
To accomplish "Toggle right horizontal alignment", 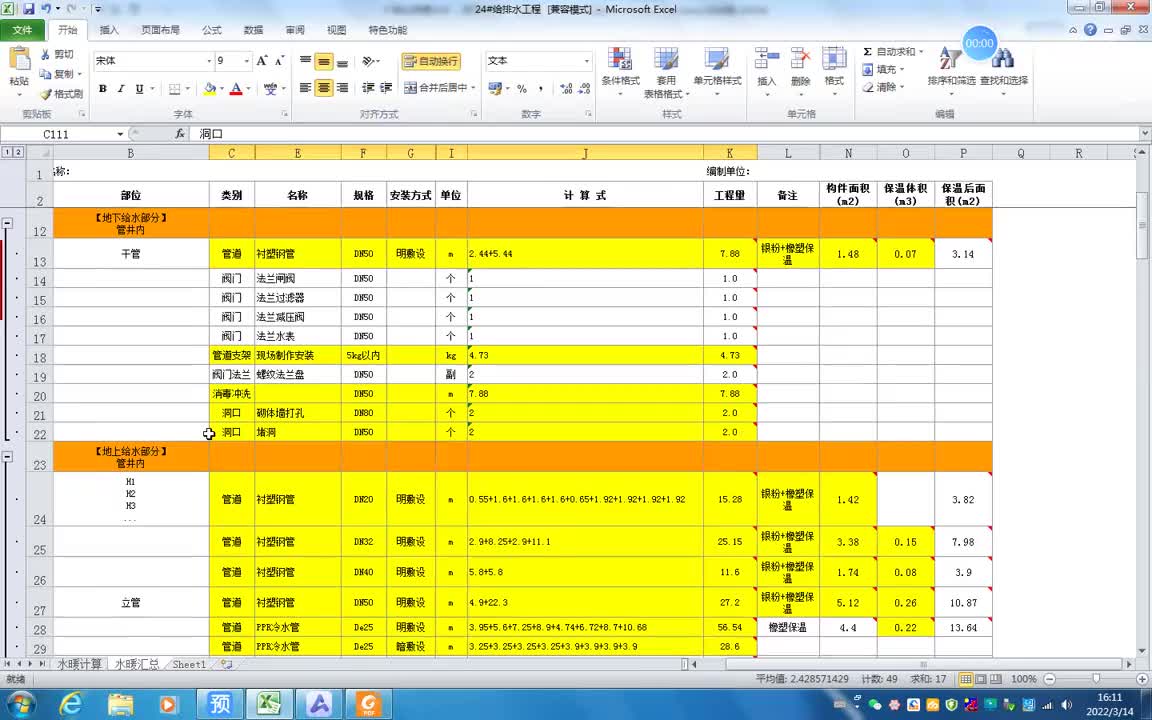I will [x=342, y=88].
